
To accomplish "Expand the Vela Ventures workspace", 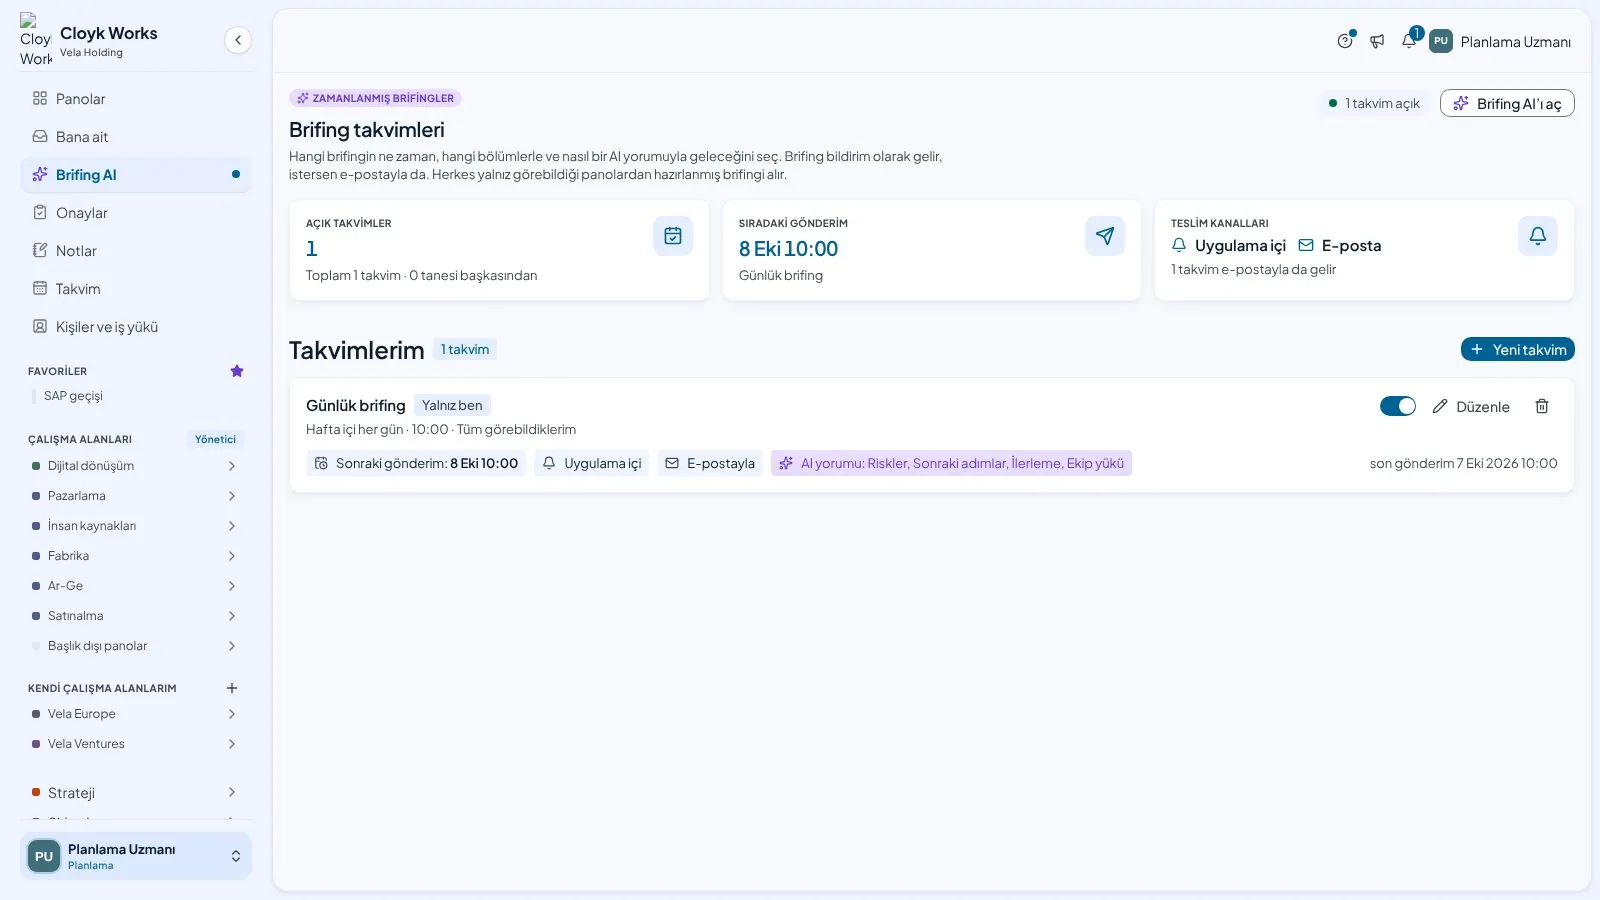I will click(x=232, y=744).
